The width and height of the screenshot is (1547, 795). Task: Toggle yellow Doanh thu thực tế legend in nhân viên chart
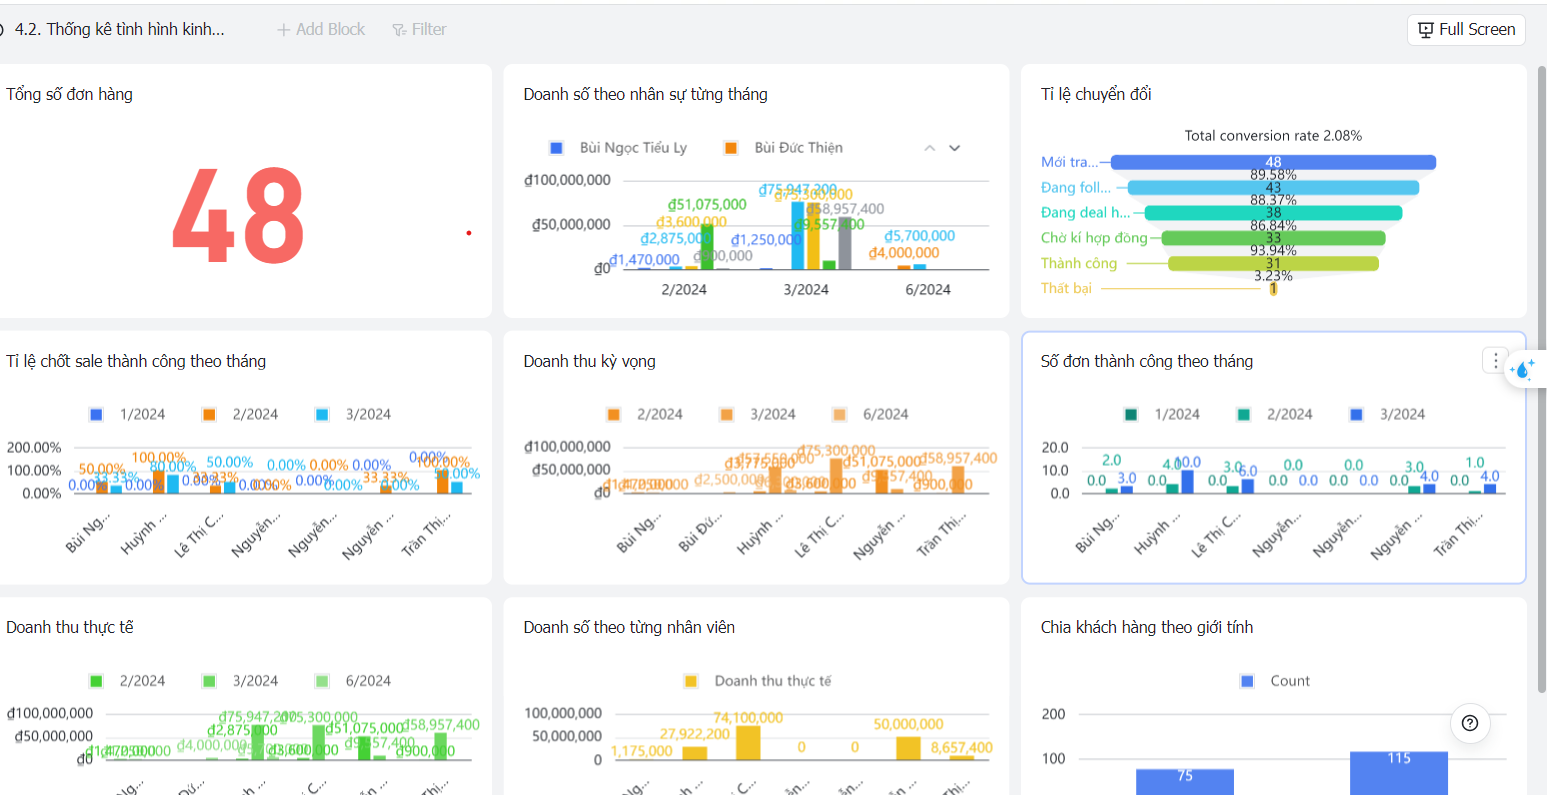coord(758,681)
